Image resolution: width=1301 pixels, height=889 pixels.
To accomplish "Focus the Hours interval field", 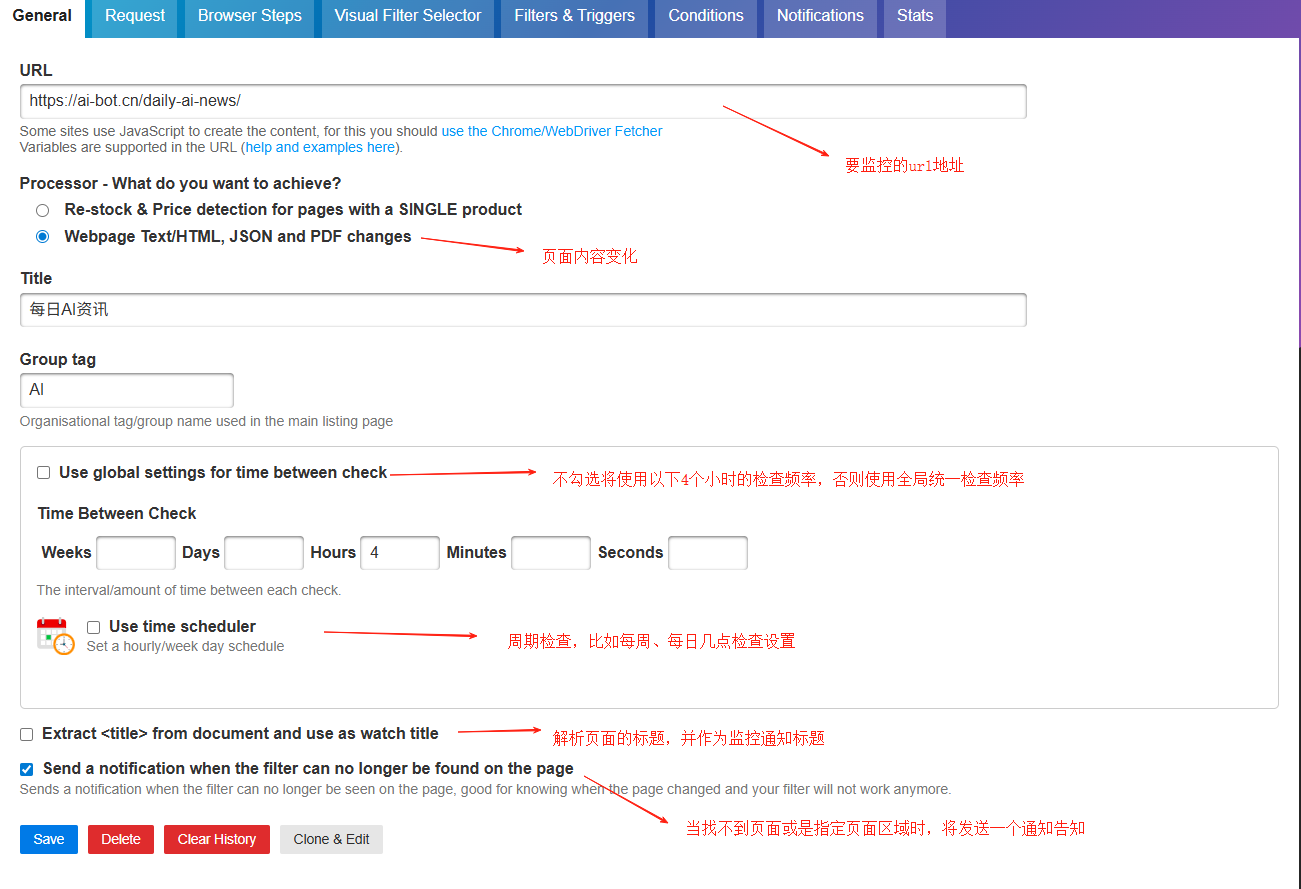I will click(399, 553).
